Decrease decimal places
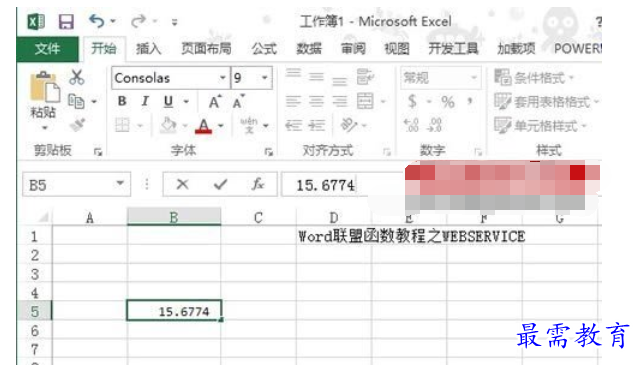This screenshot has width=638, height=367. (435, 125)
